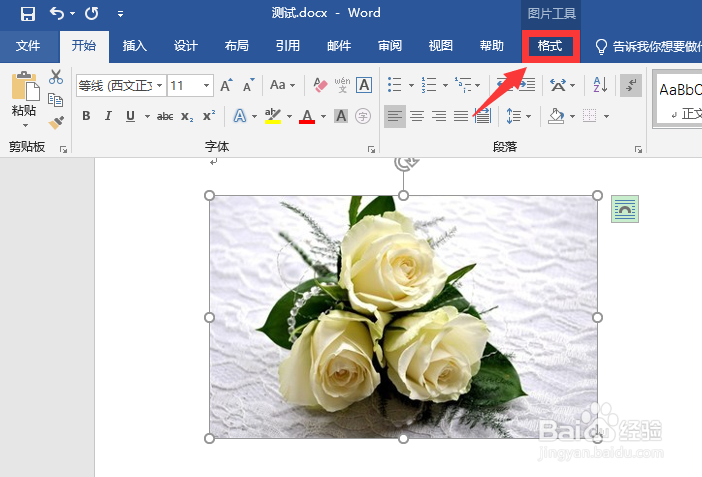
Task: Click the Numbering list icon
Action: tap(429, 85)
